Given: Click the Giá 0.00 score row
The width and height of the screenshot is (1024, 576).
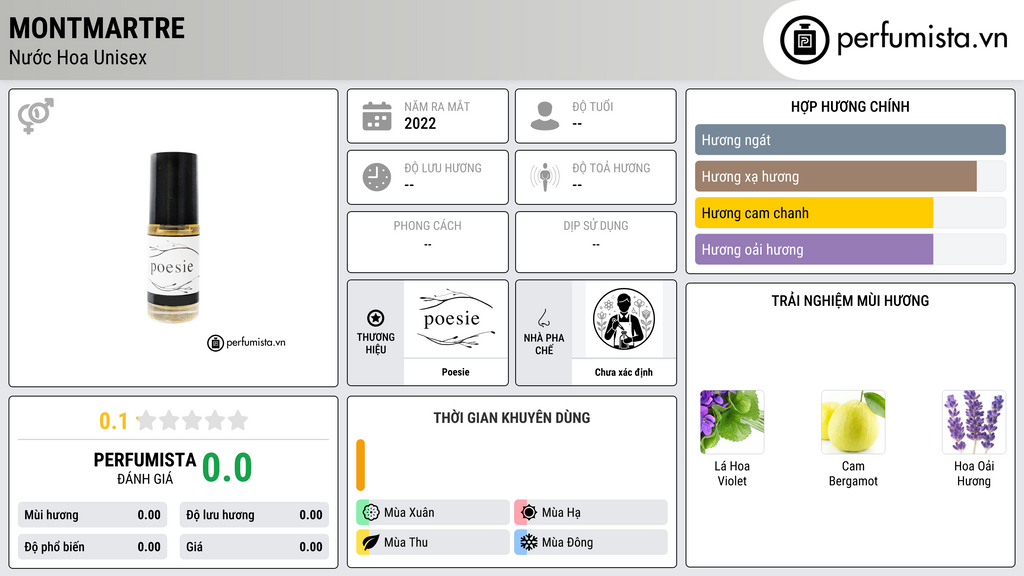Looking at the screenshot, I should click(254, 547).
